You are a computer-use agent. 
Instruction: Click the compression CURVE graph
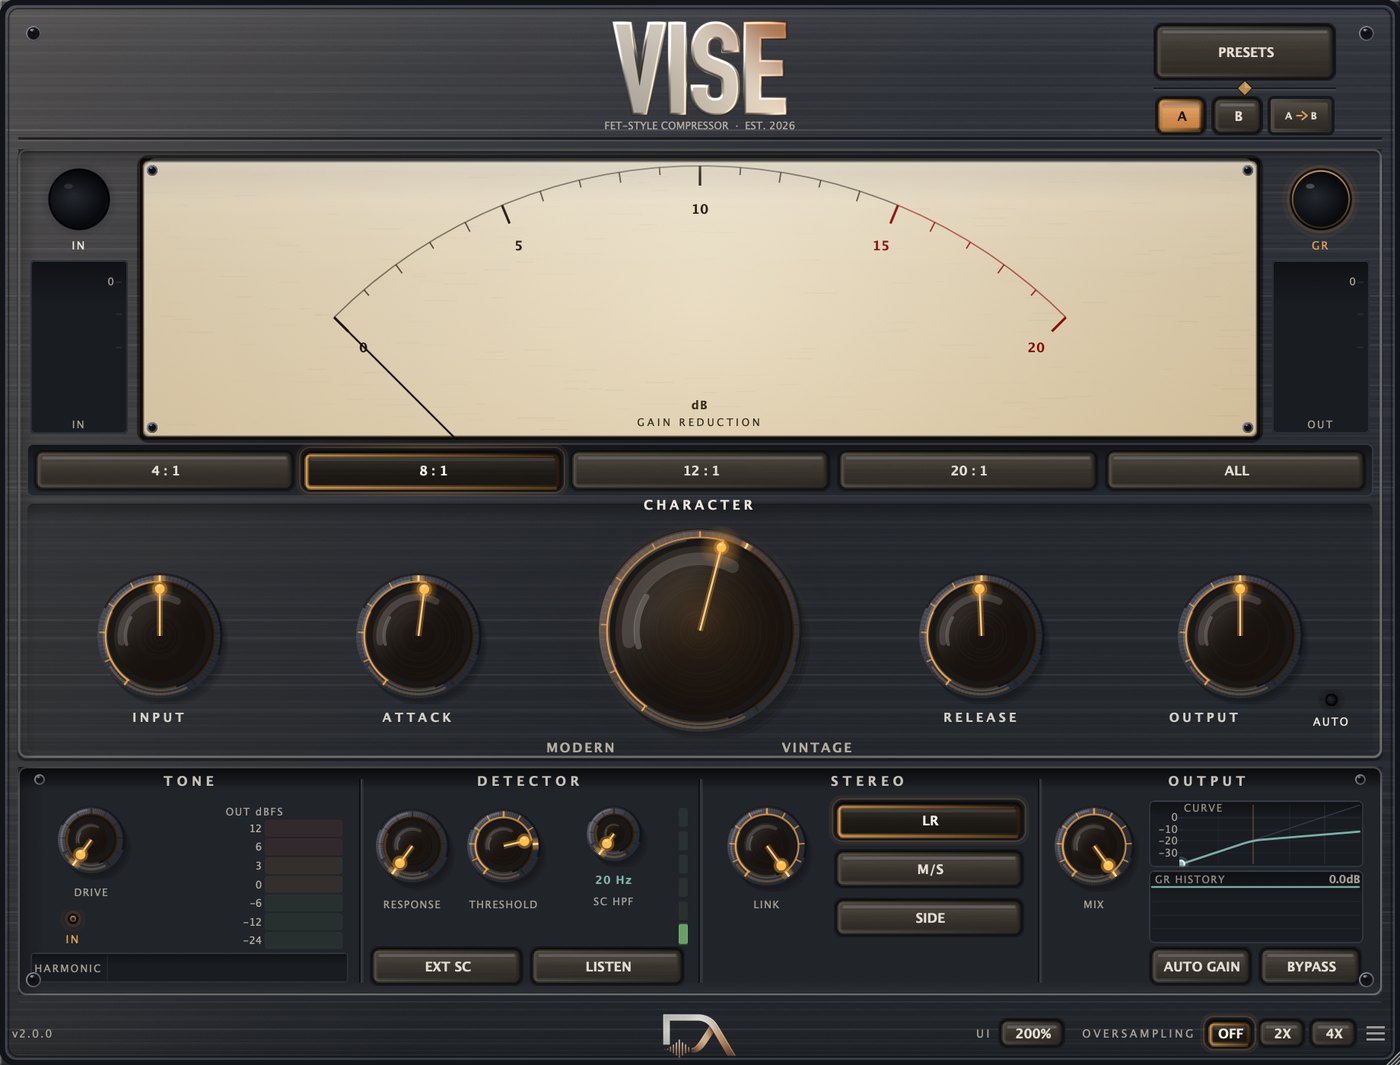1256,834
